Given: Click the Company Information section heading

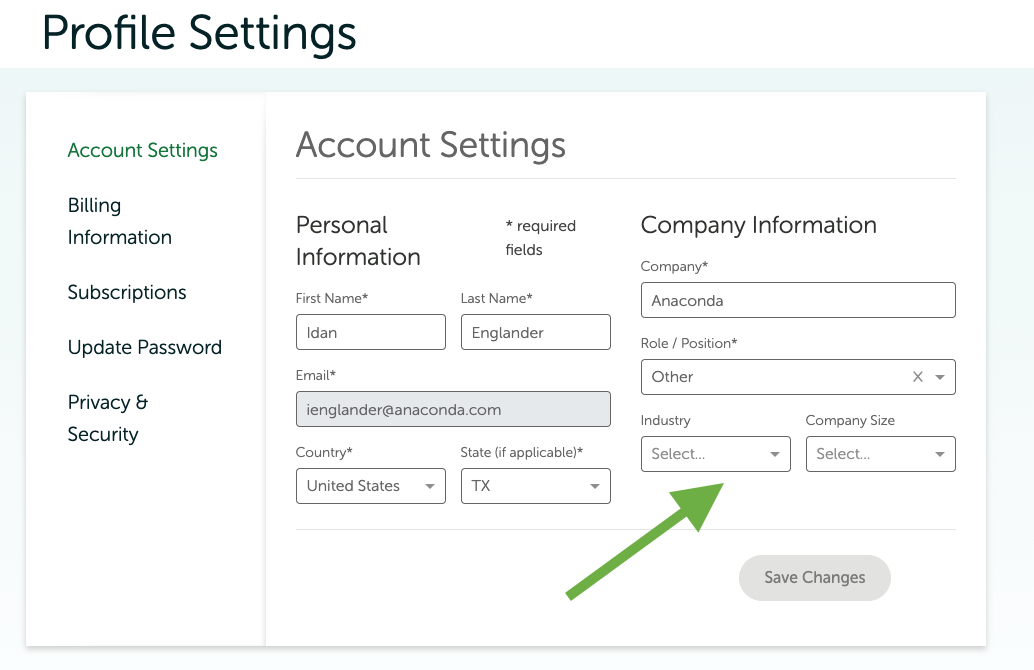Looking at the screenshot, I should pos(758,225).
